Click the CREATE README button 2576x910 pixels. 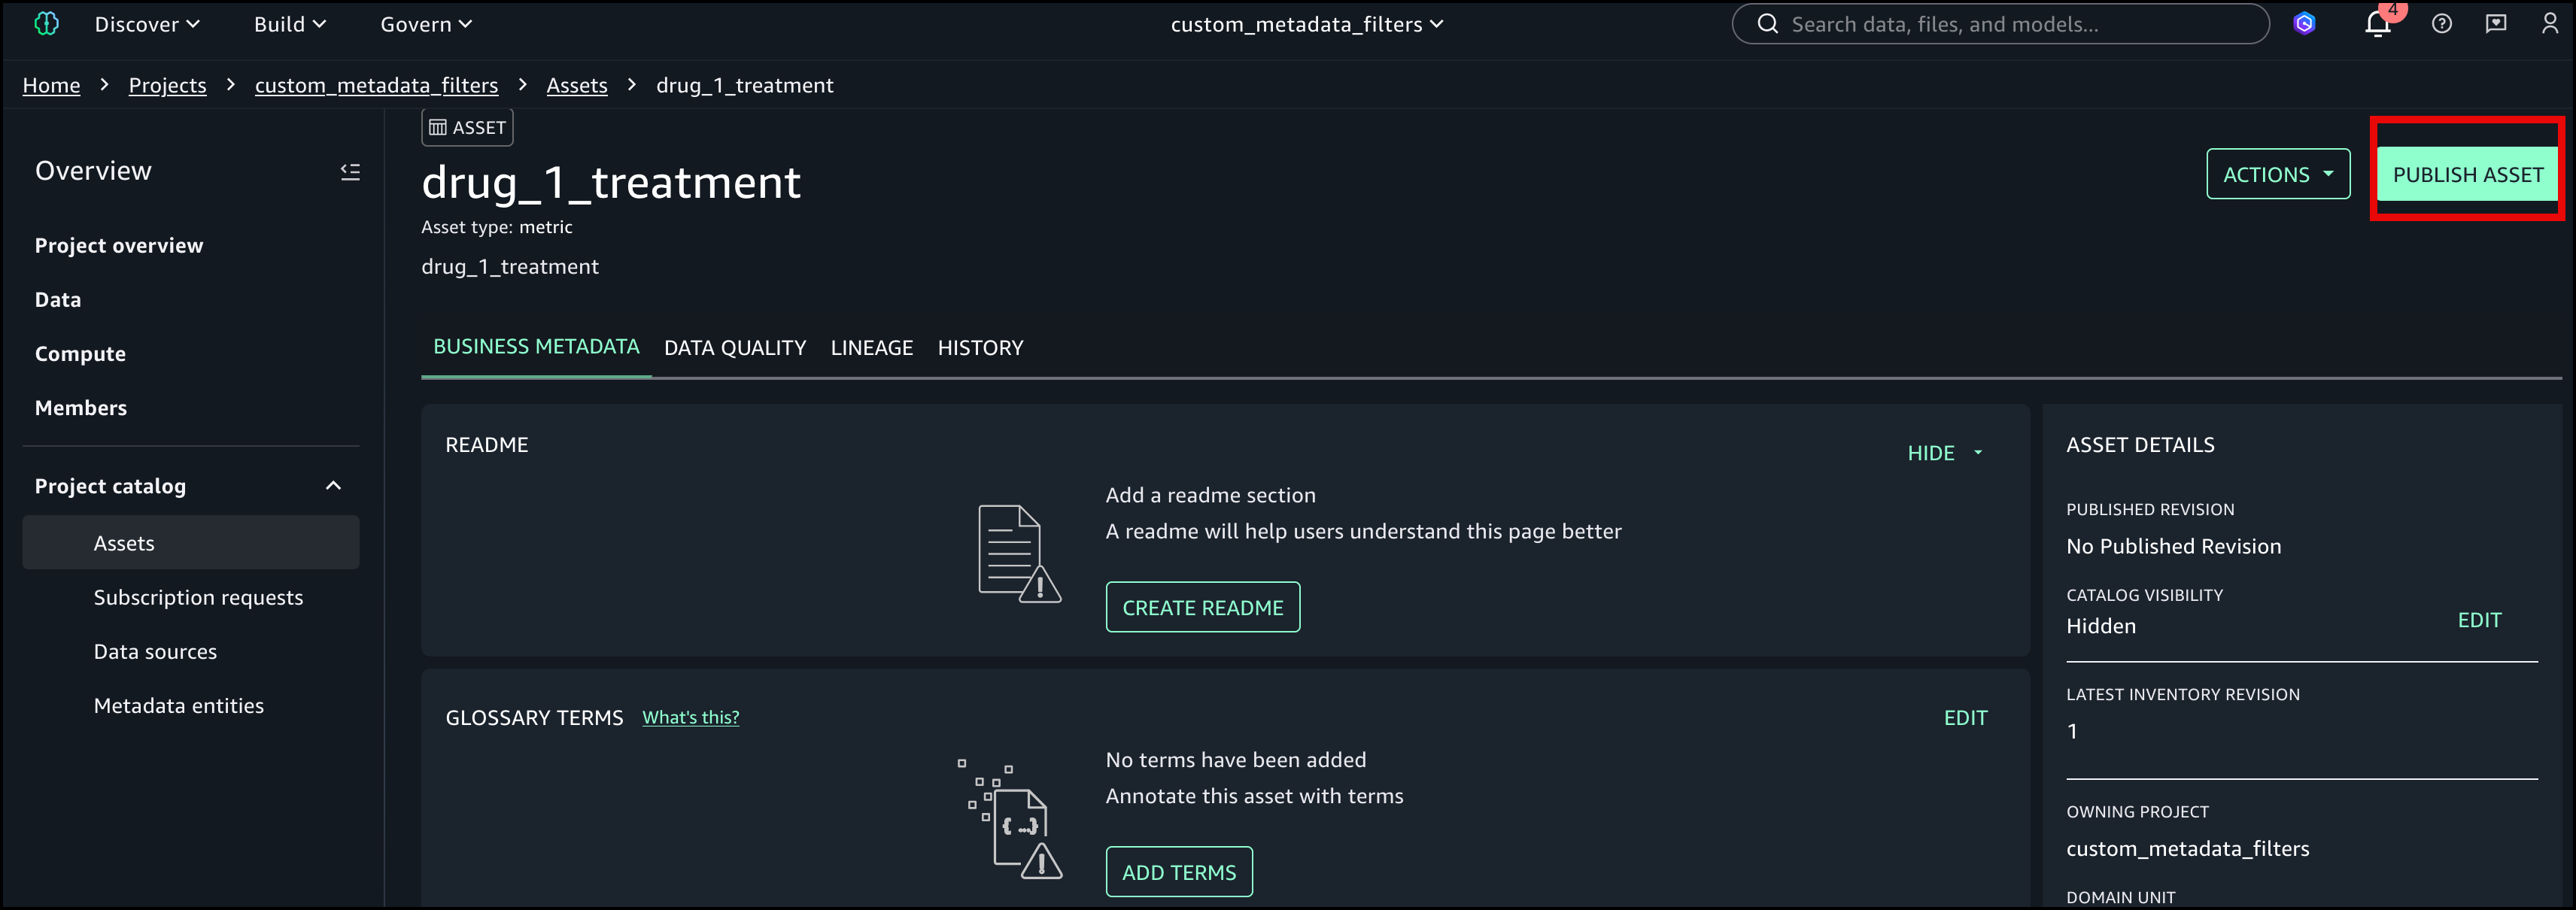click(1202, 608)
